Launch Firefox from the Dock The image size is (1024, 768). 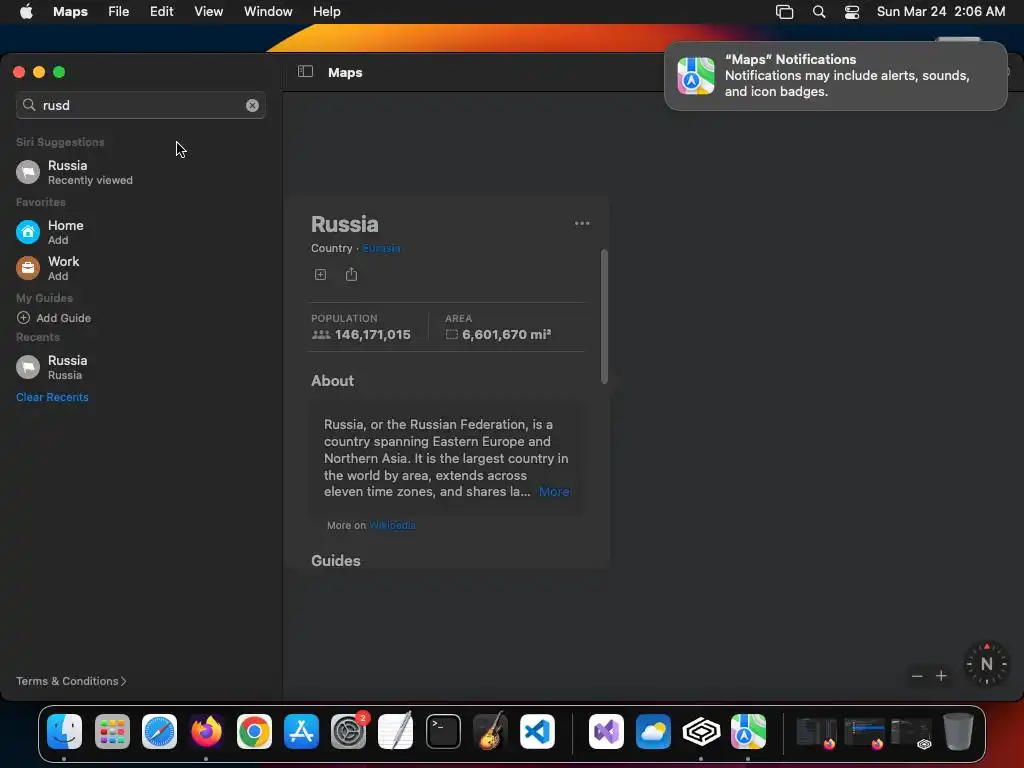point(206,731)
